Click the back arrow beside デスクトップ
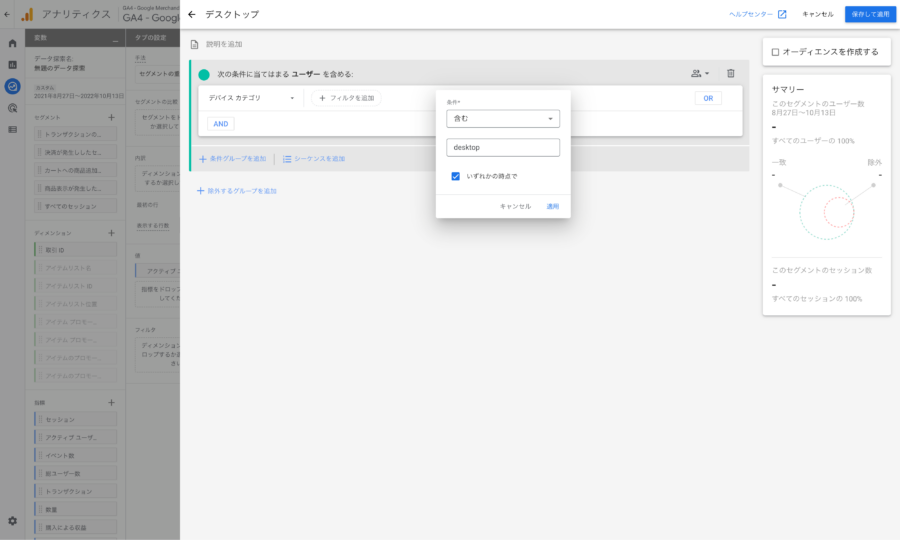Screen dimensions: 900x540 [x=191, y=14]
